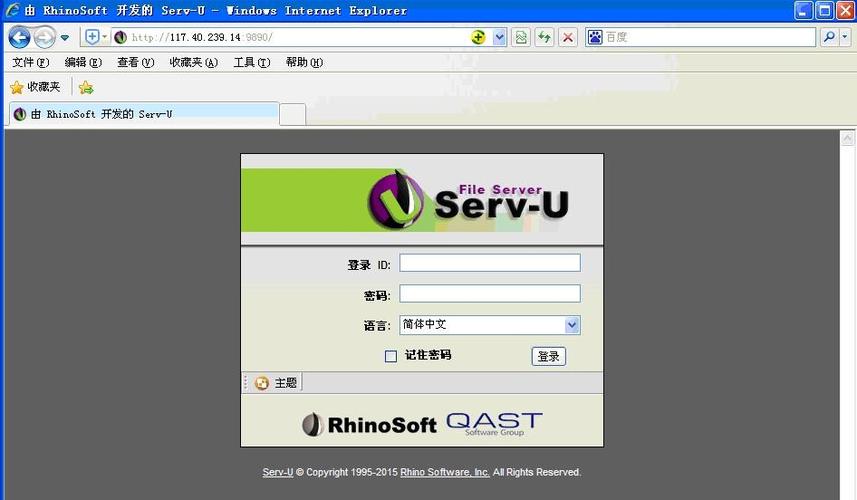Viewport: 857px width, 500px height.
Task: Click the magnifier search button
Action: click(x=830, y=37)
